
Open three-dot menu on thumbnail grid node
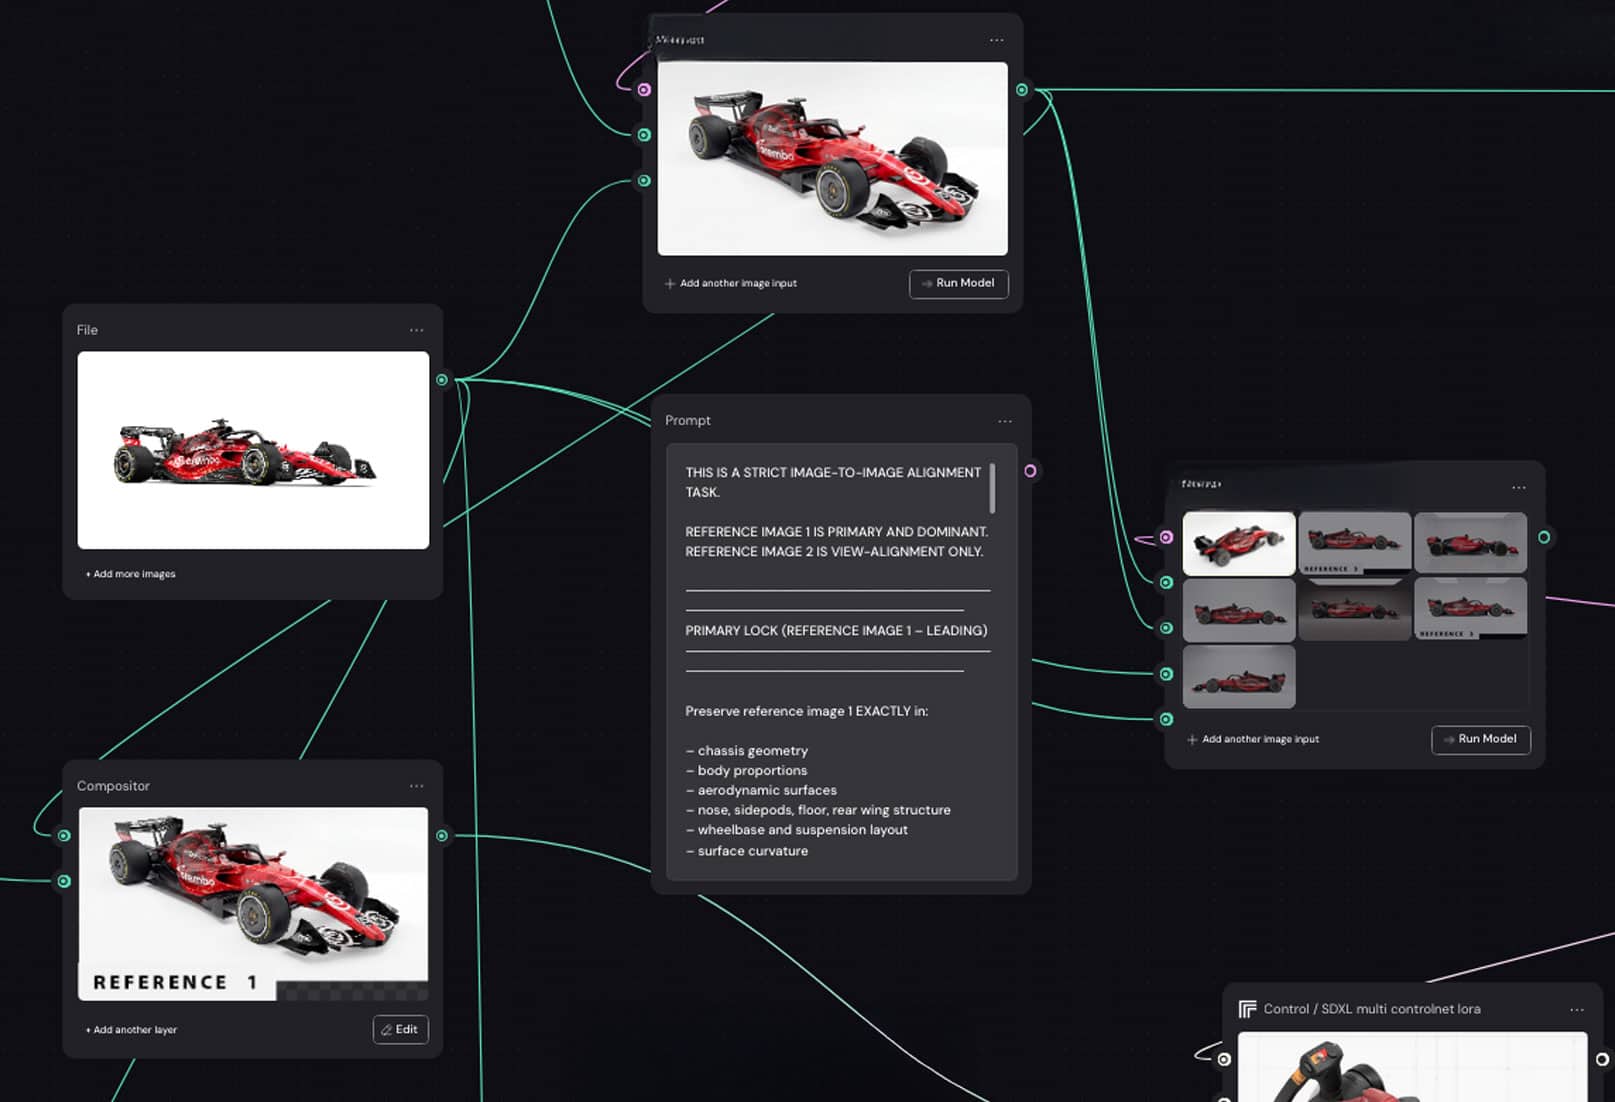[1519, 487]
